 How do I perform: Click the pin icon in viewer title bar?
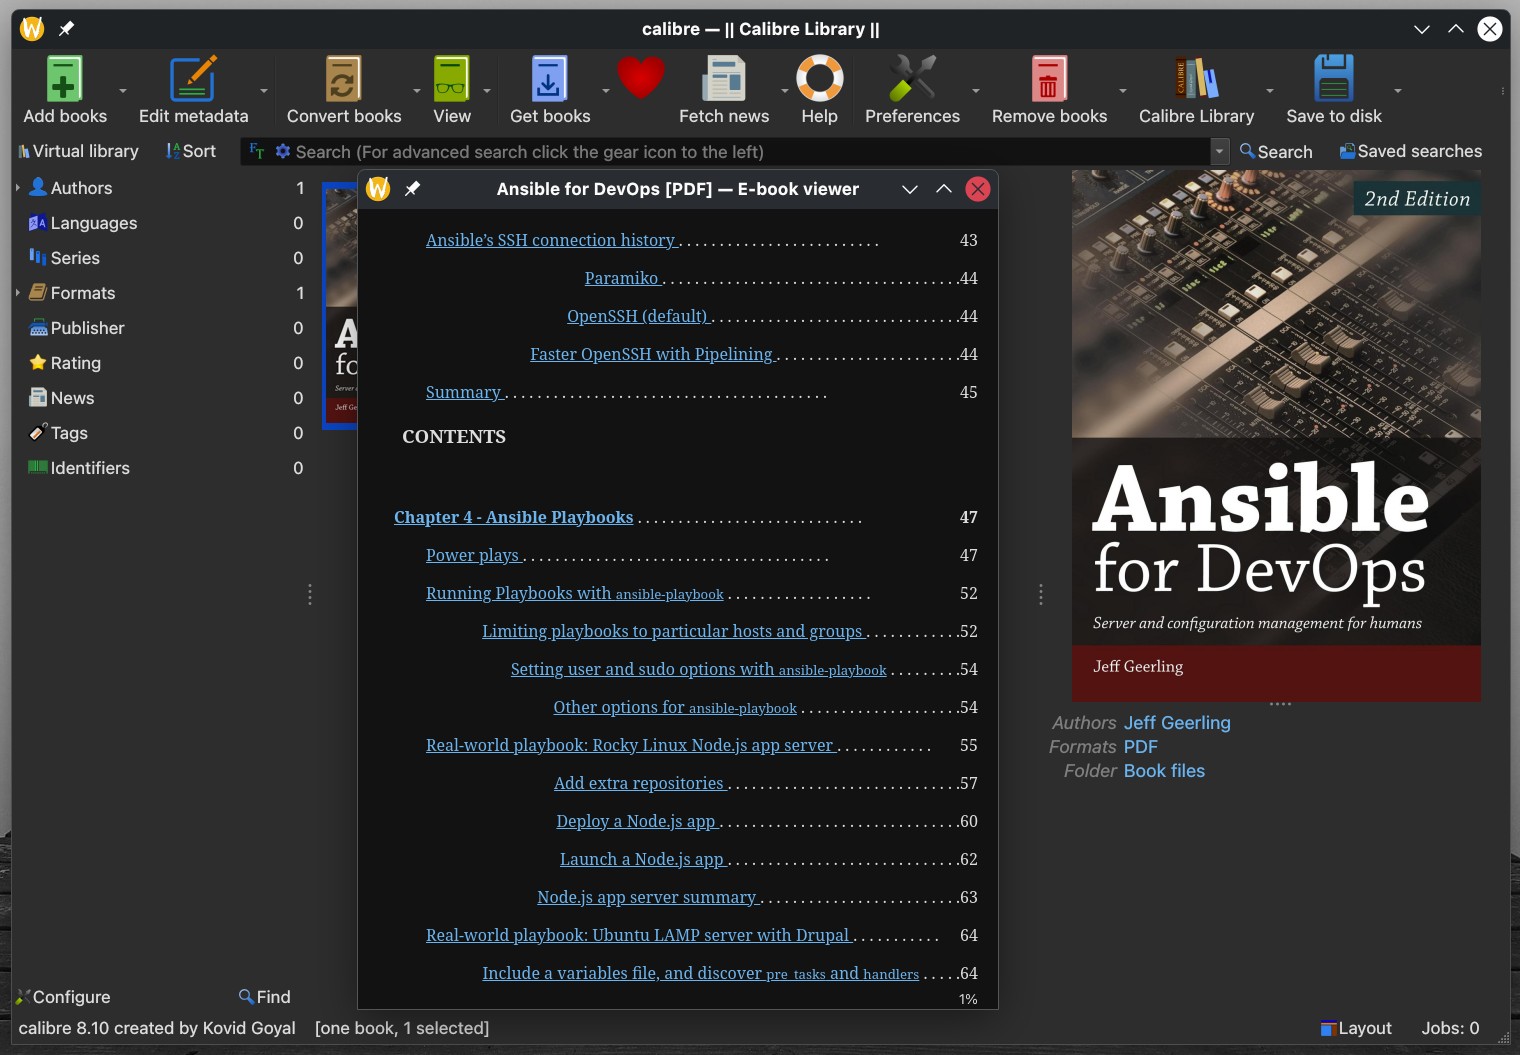412,189
